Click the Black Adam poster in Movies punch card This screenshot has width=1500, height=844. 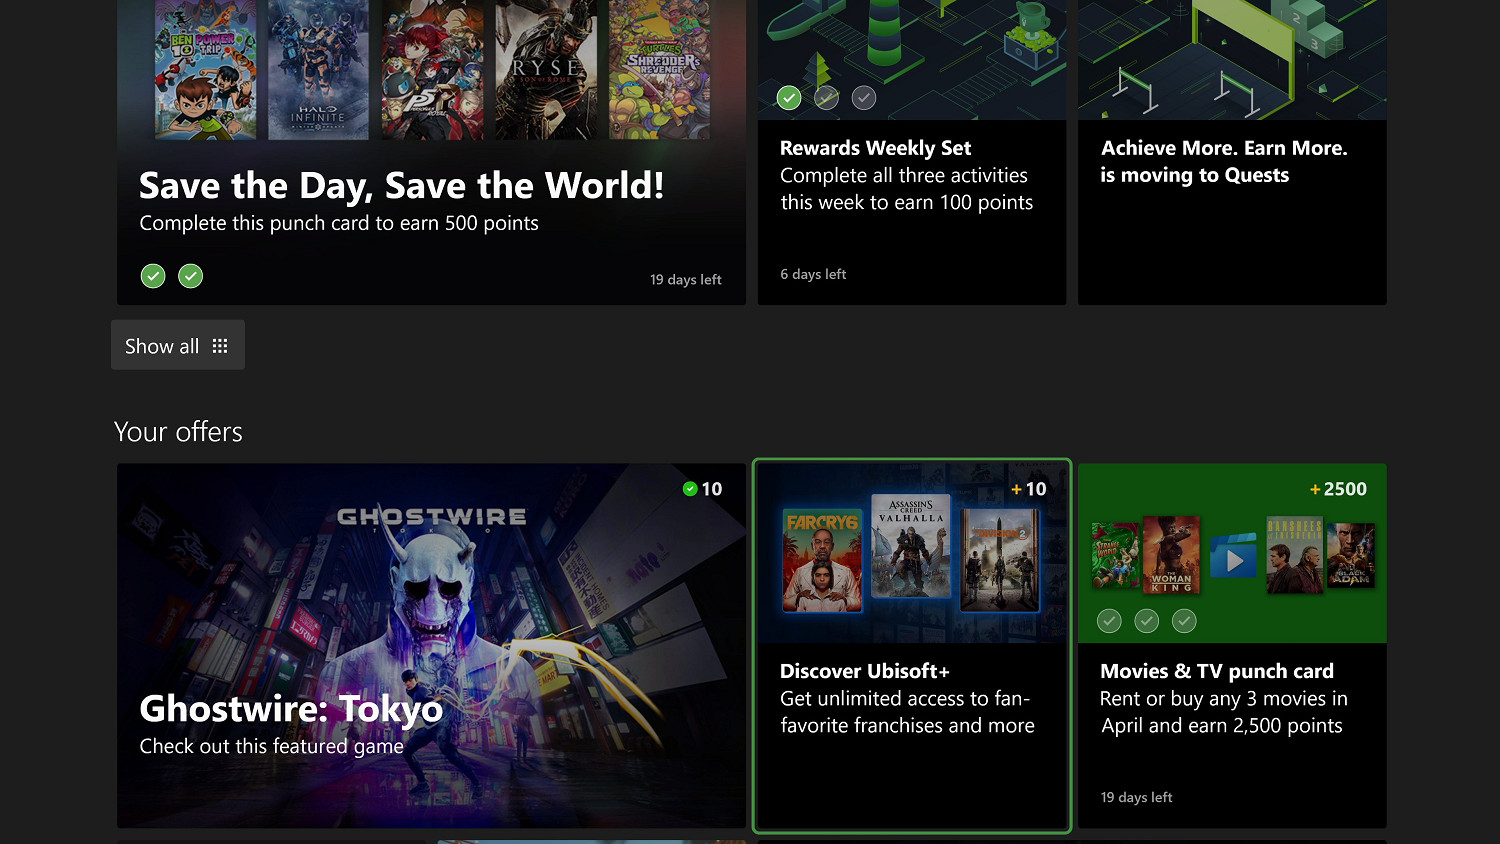click(x=1352, y=555)
